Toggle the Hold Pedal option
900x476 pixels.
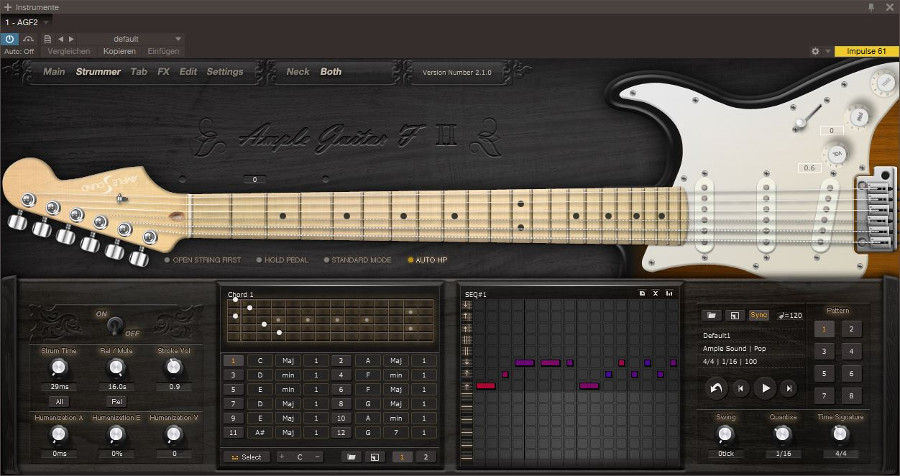[x=282, y=260]
